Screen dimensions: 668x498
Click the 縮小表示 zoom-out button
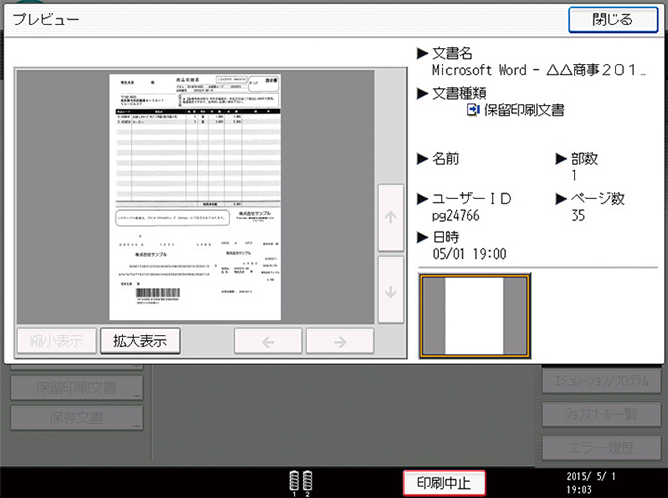[x=57, y=341]
